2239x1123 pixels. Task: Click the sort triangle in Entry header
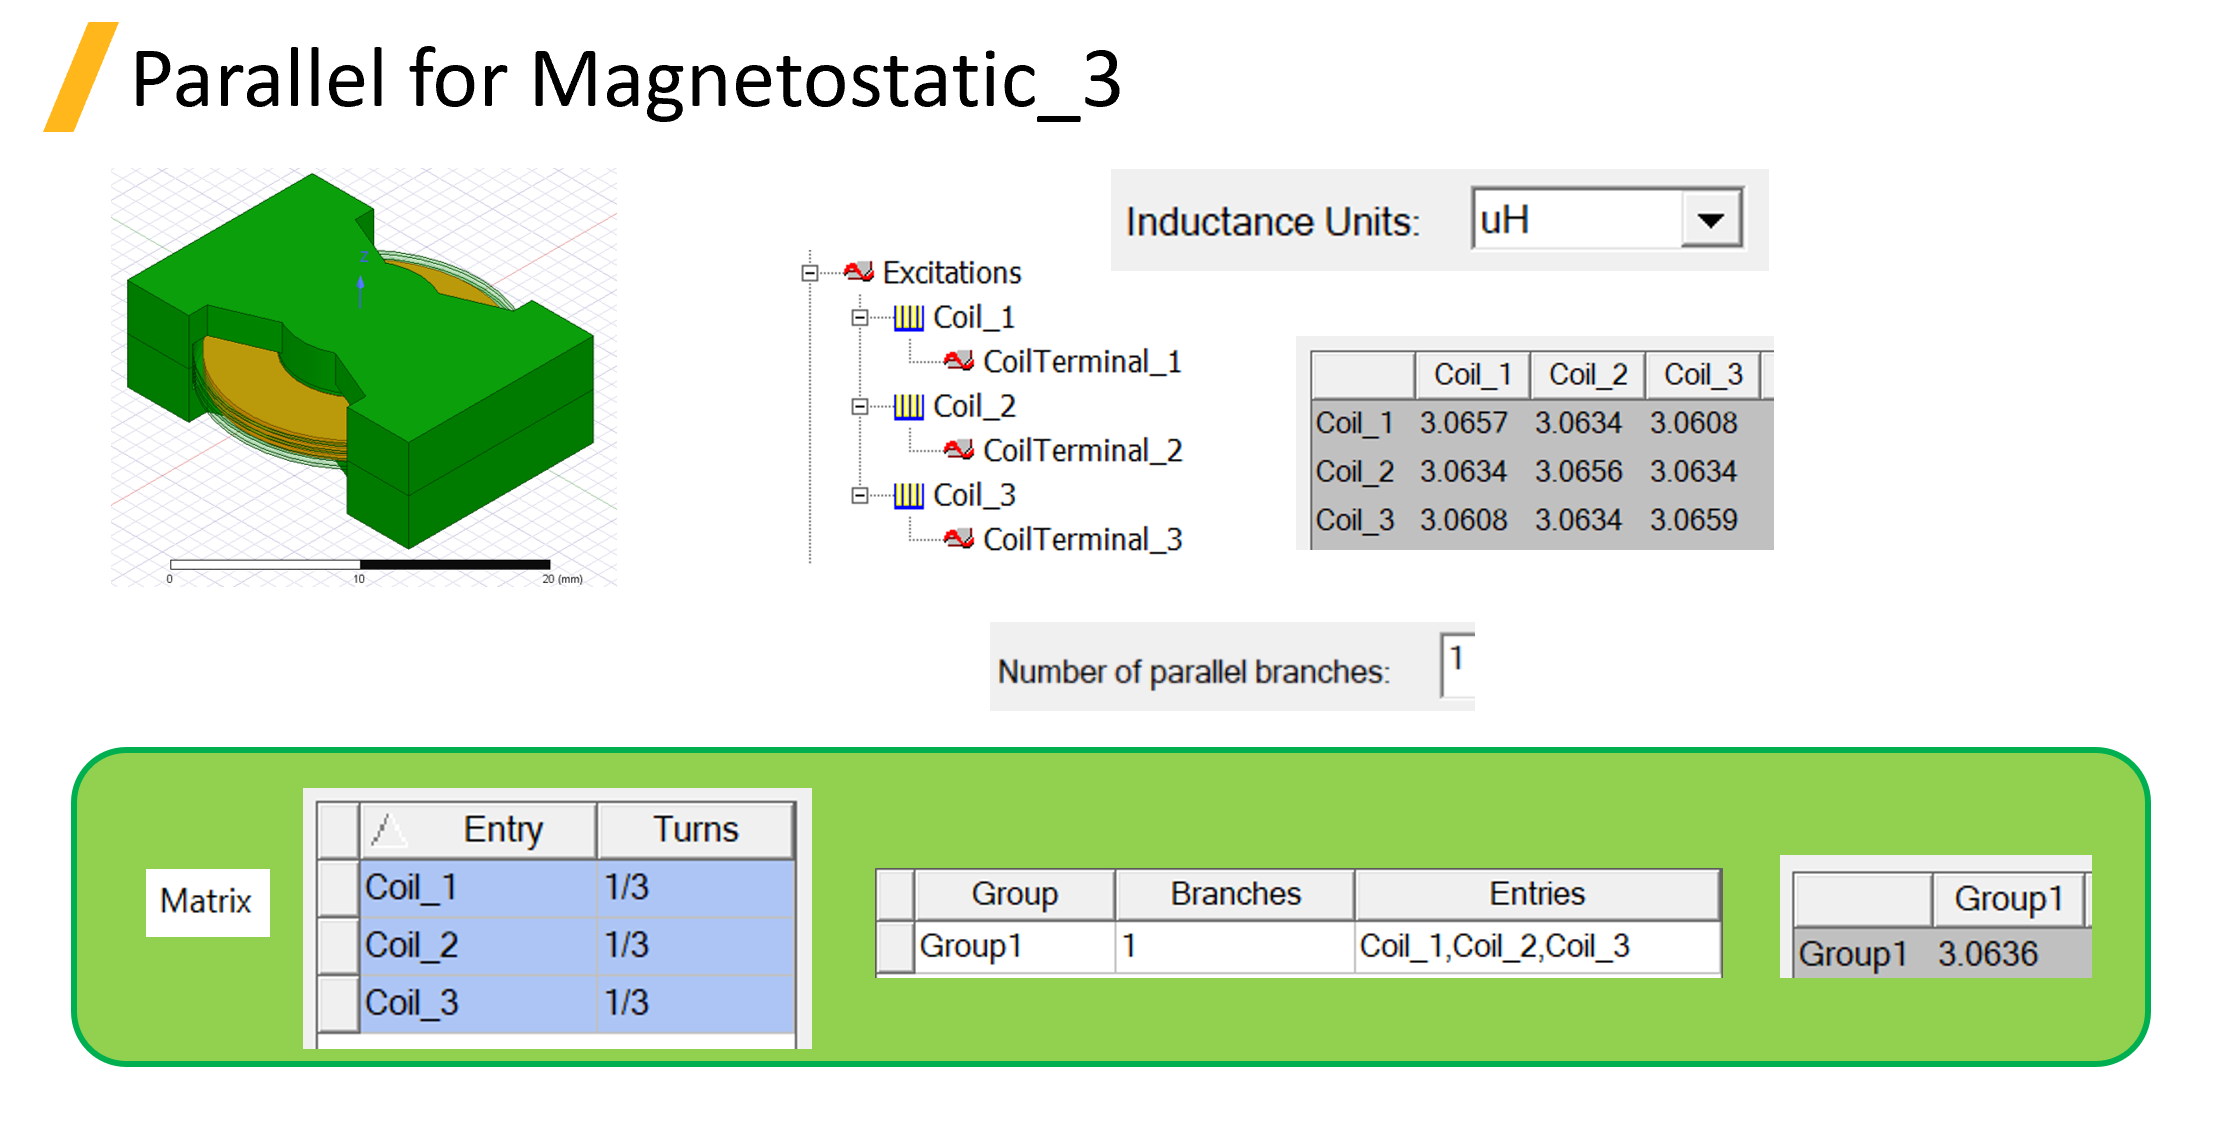coord(385,829)
